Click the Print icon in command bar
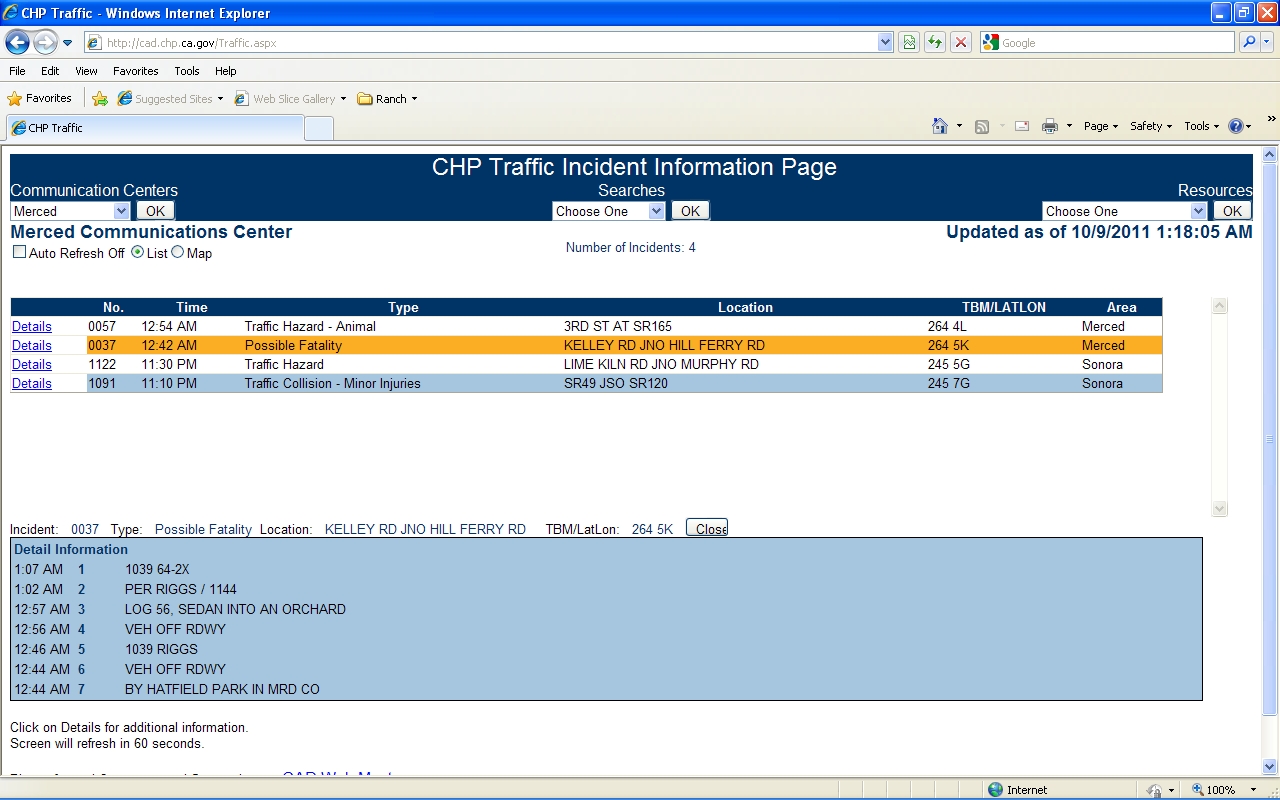This screenshot has height=800, width=1280. tap(1050, 126)
